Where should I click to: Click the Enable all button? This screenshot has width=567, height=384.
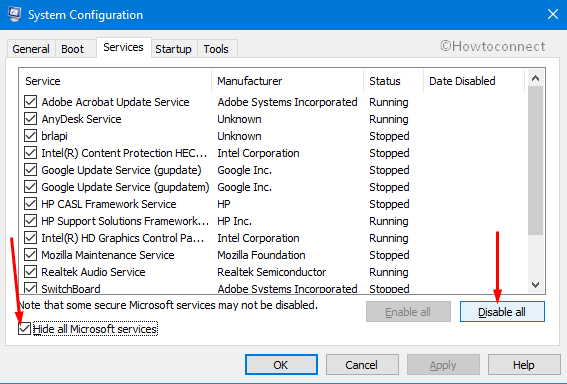408,311
